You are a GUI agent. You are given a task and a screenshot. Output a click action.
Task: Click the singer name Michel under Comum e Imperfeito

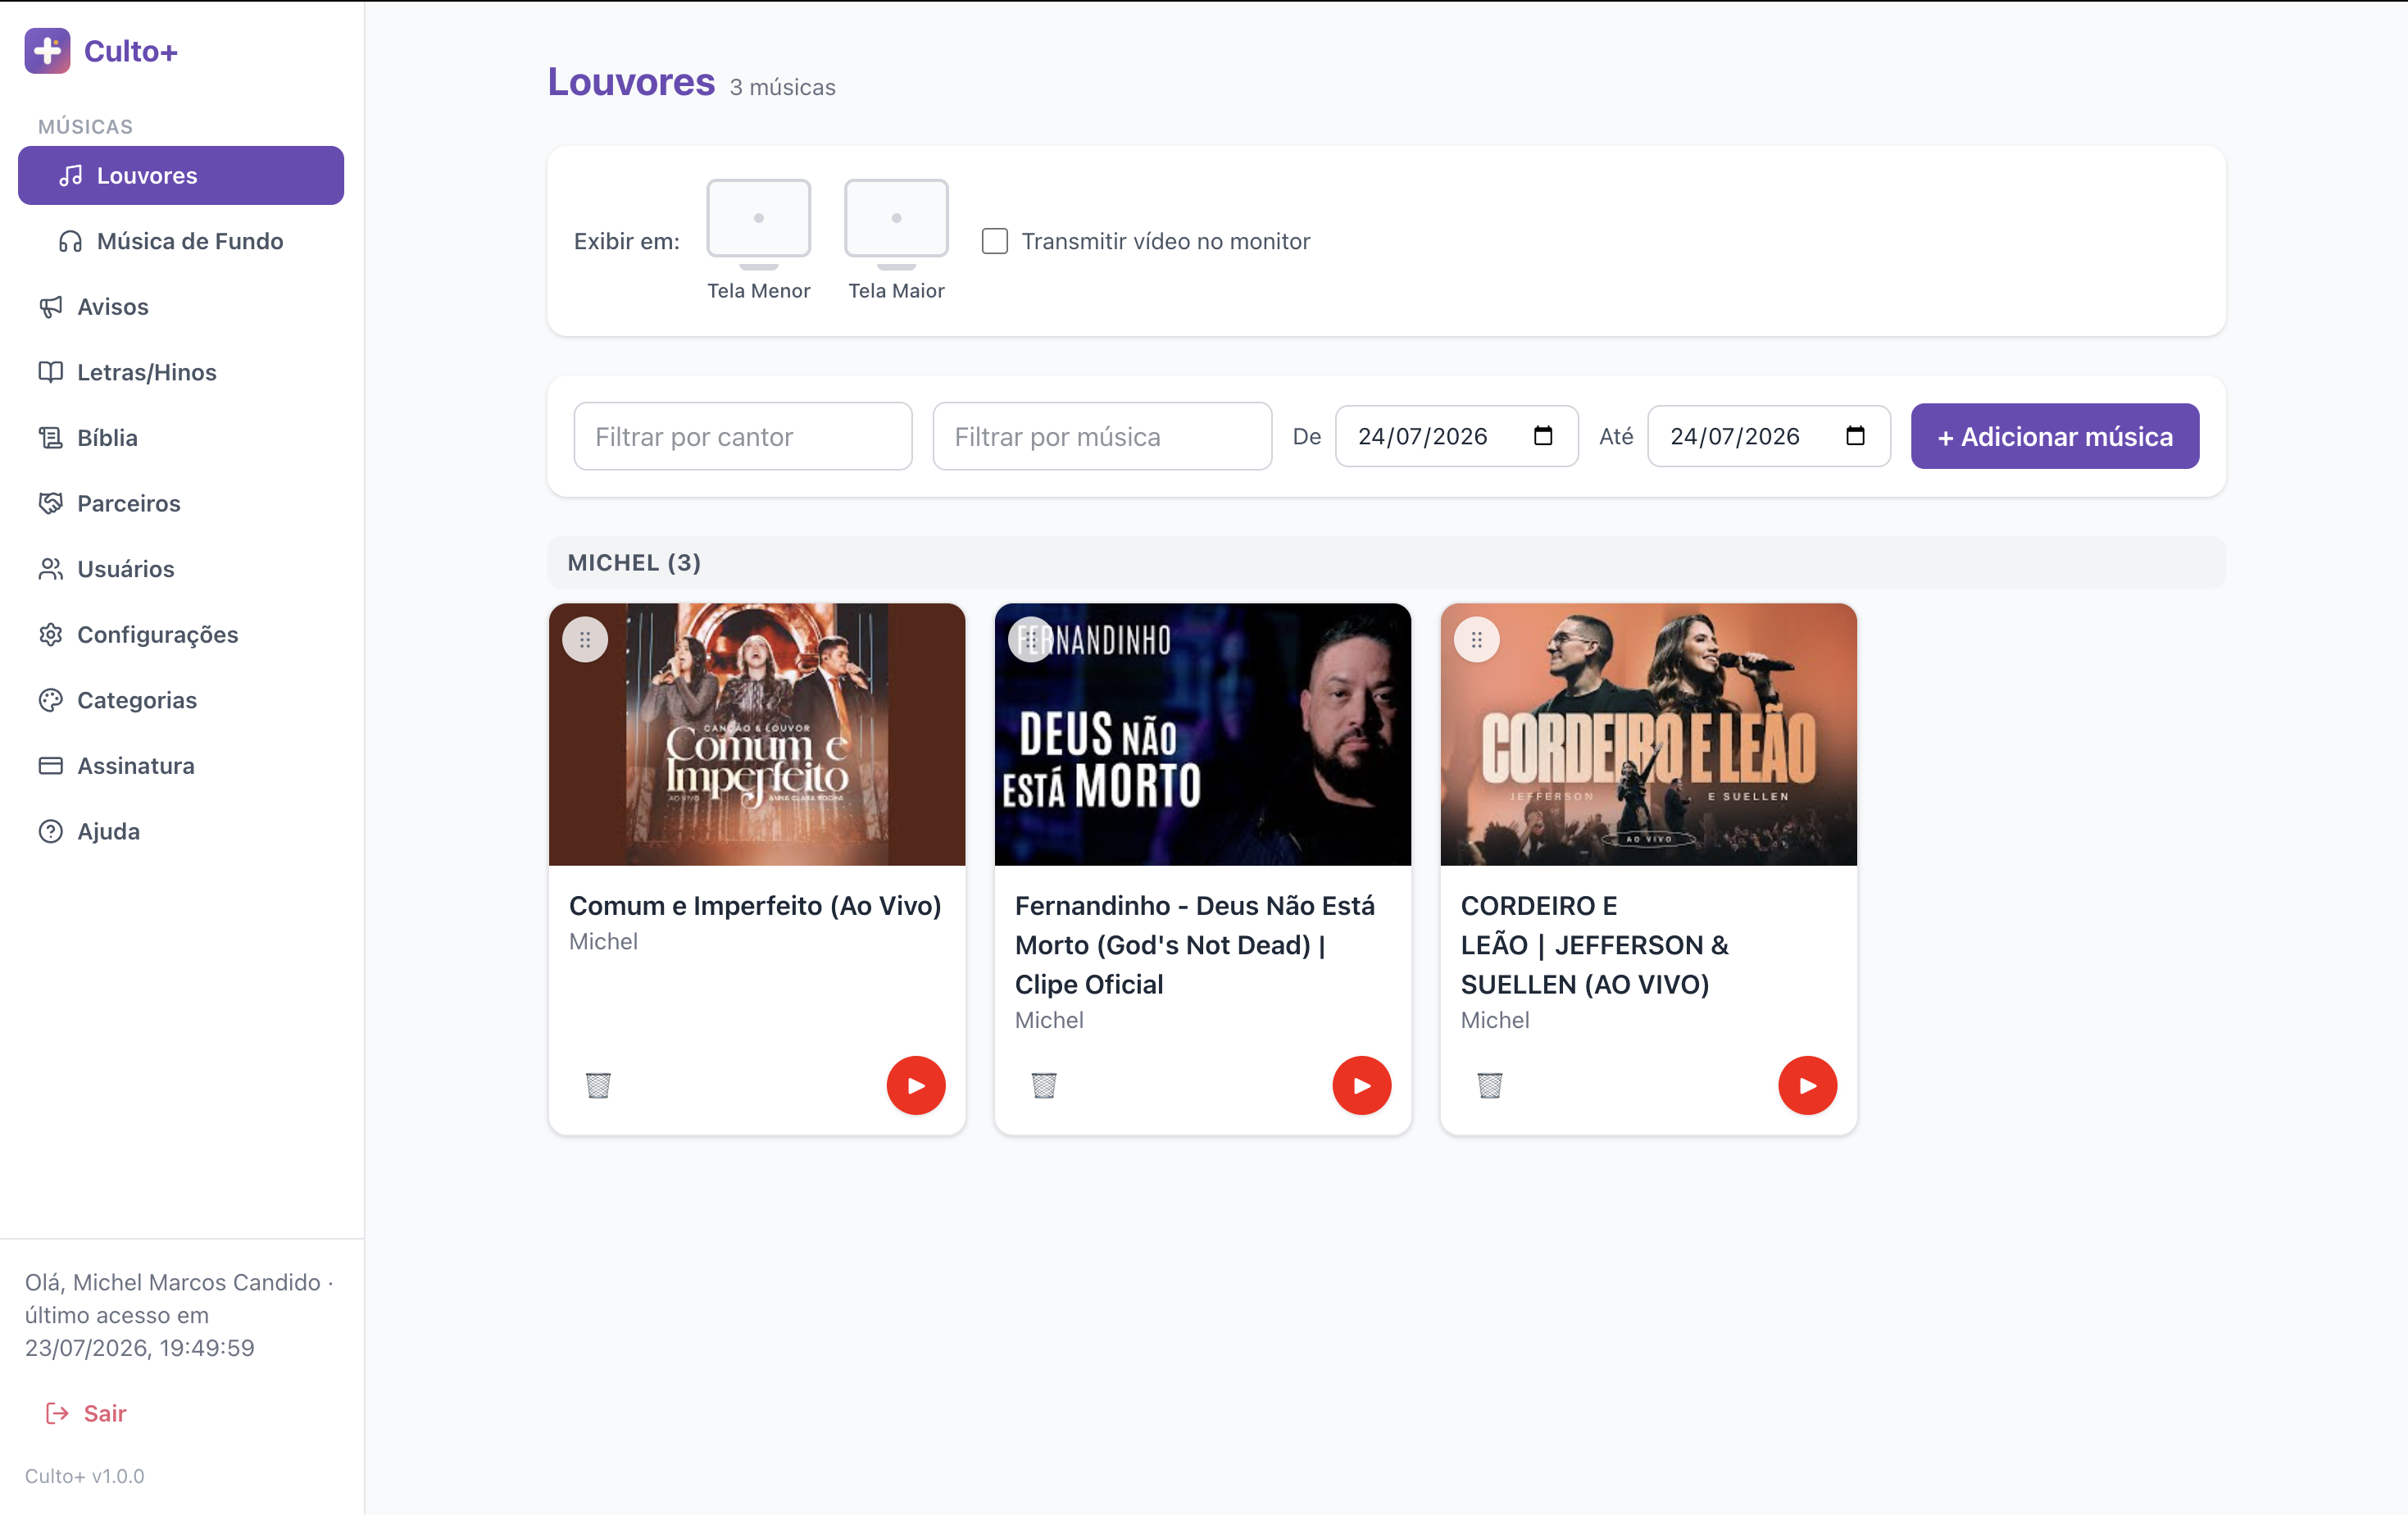point(603,941)
